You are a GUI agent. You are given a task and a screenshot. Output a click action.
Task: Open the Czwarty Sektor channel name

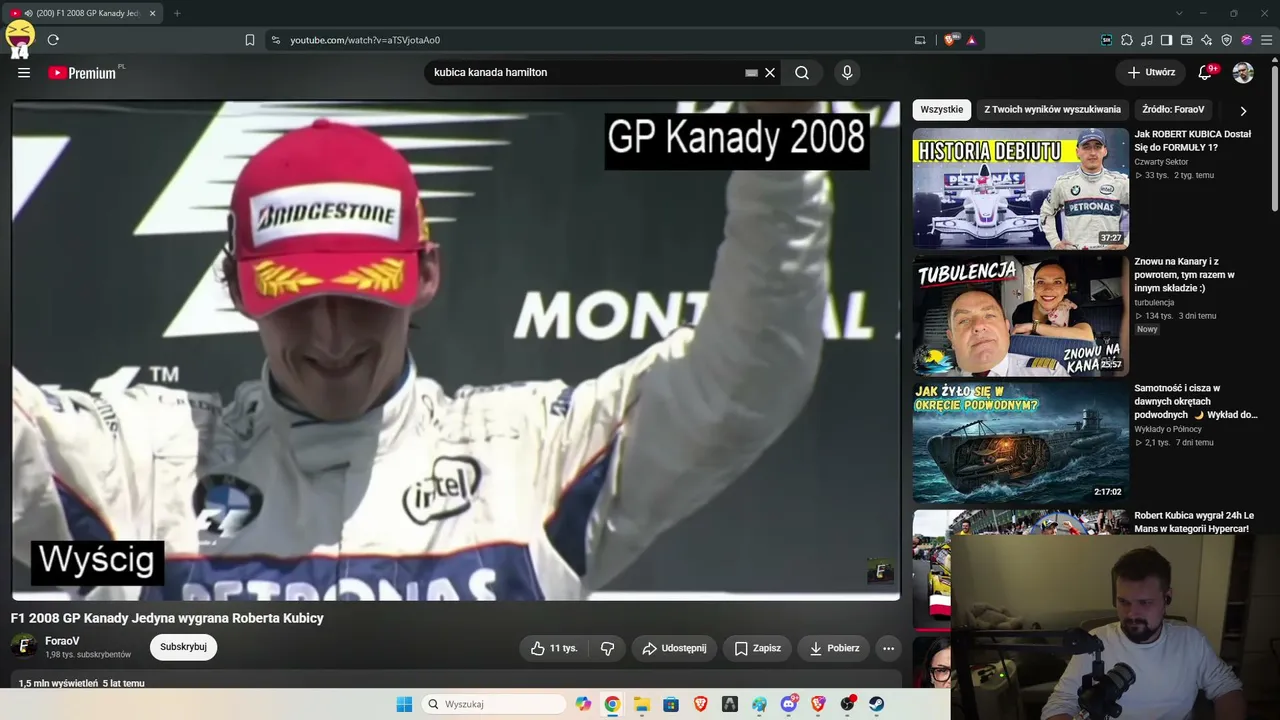tap(1161, 162)
